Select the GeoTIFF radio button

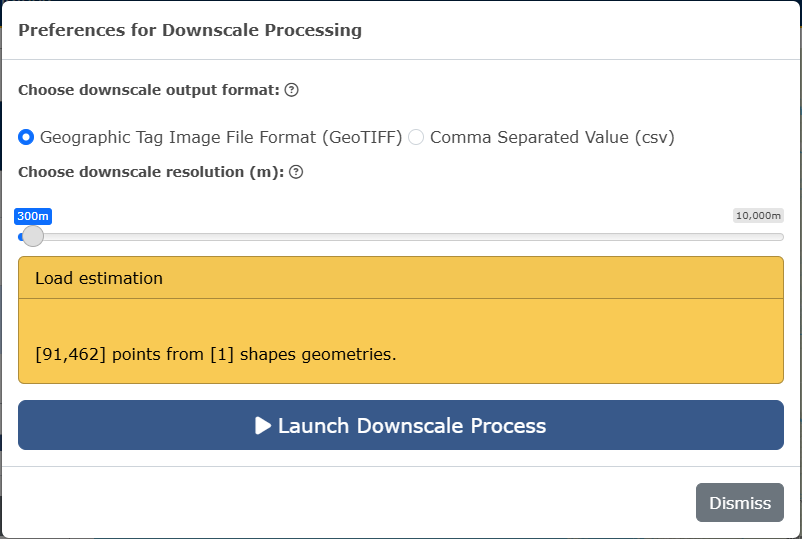pos(26,137)
